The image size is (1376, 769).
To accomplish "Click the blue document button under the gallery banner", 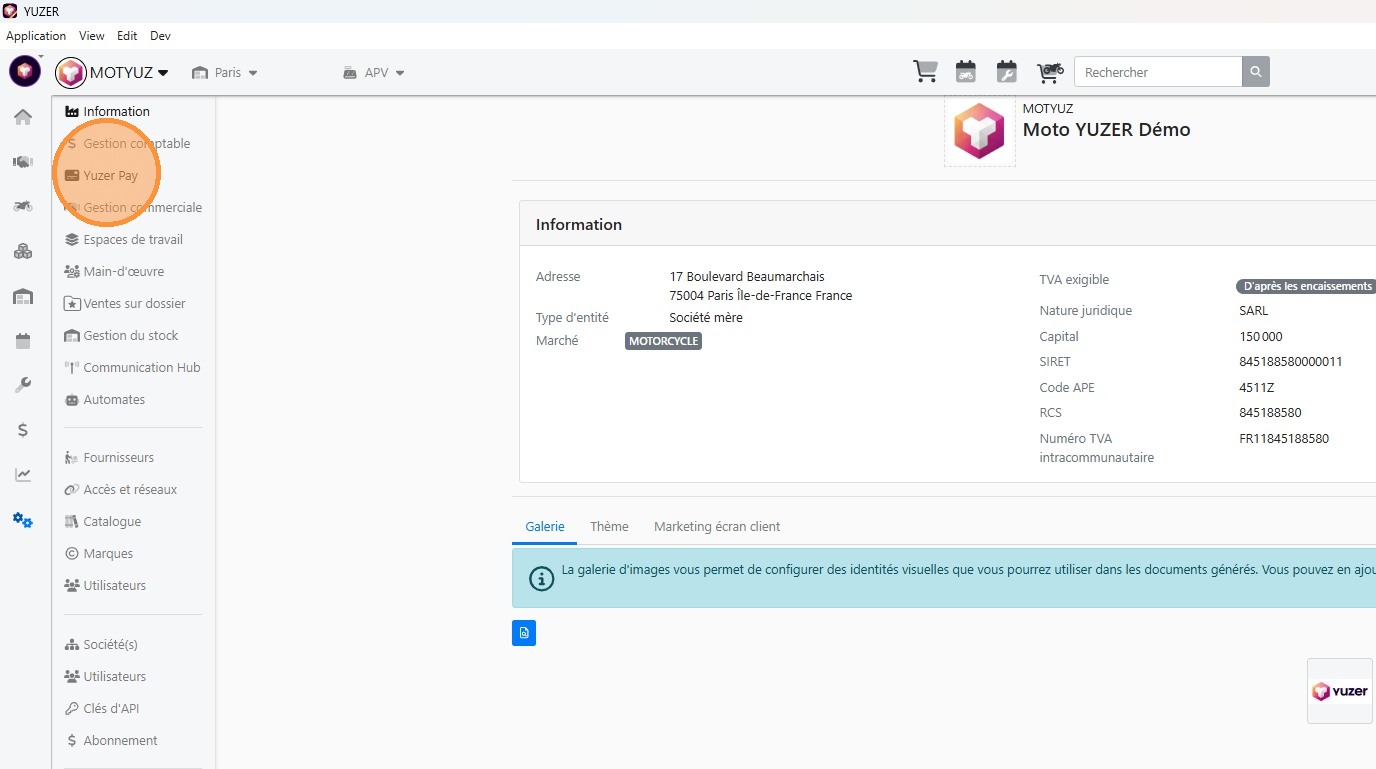I will coord(524,633).
